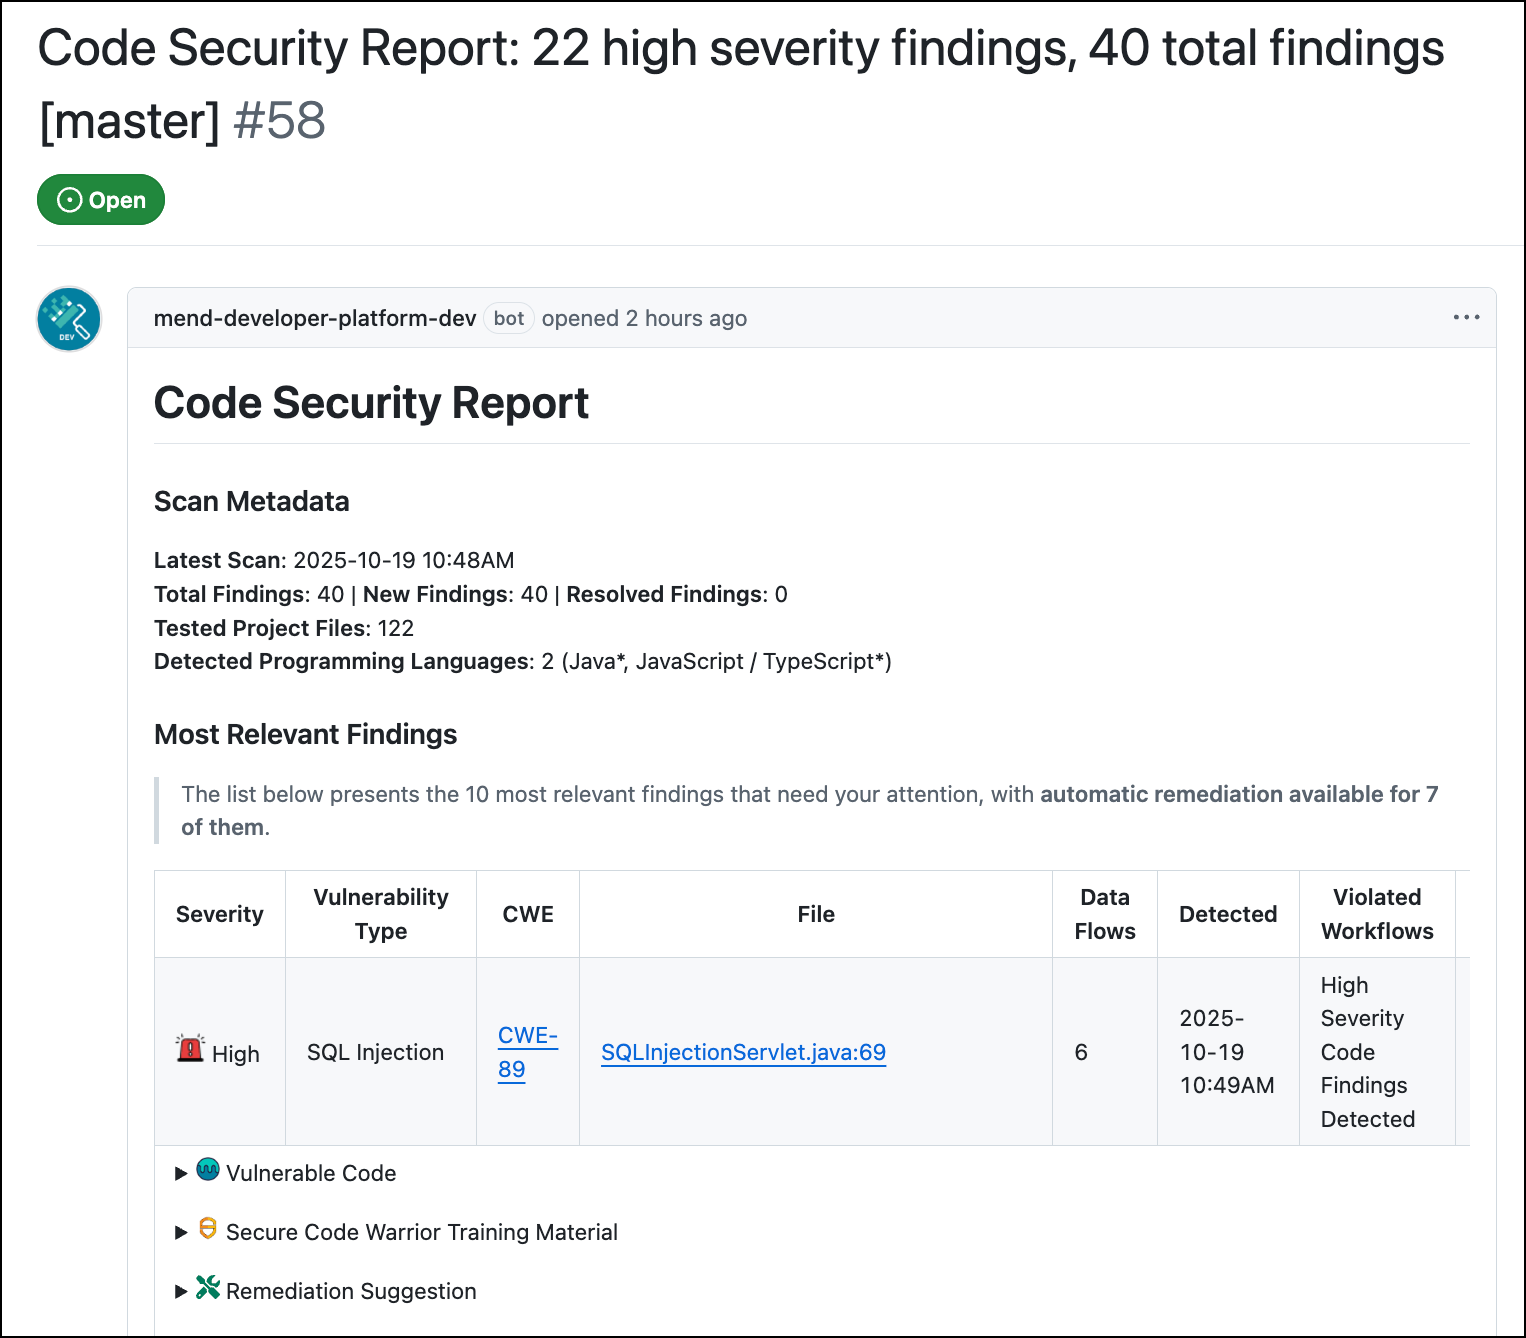Open SQLInjectionServlet.java:69 file link

(x=743, y=1052)
